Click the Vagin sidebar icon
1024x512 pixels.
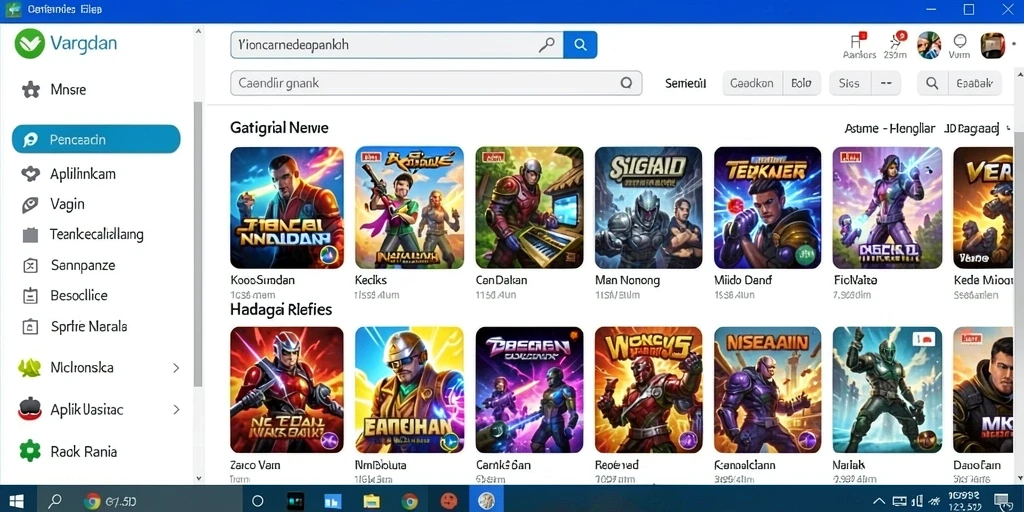pos(31,204)
